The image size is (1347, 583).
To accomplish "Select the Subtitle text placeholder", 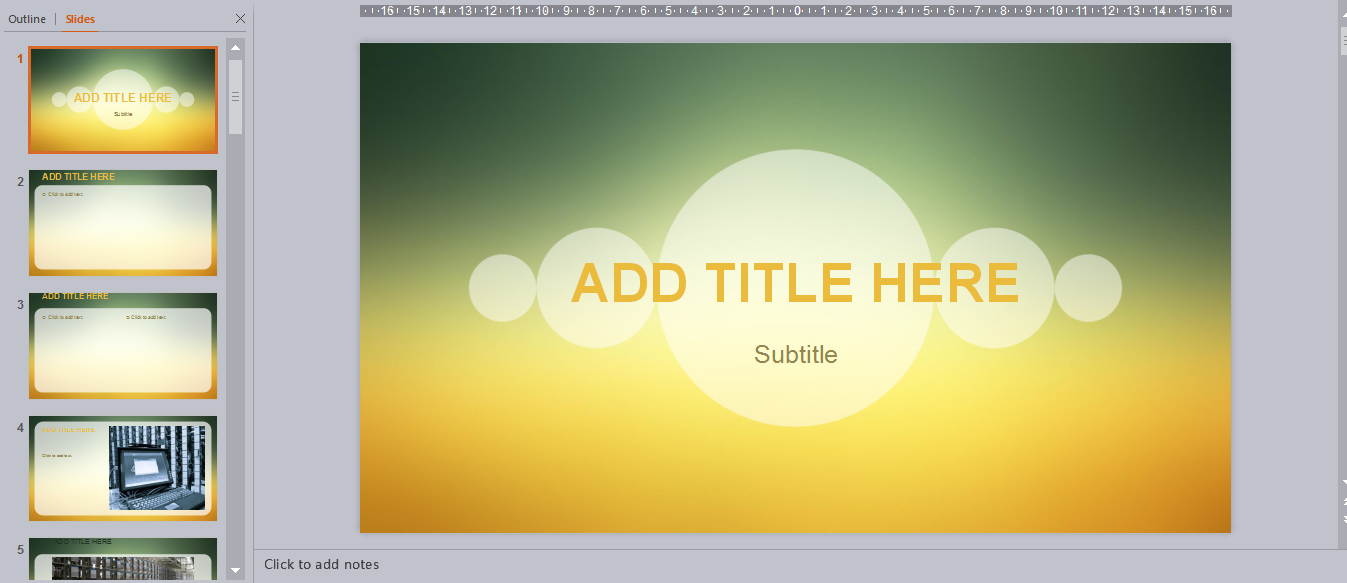I will (795, 354).
